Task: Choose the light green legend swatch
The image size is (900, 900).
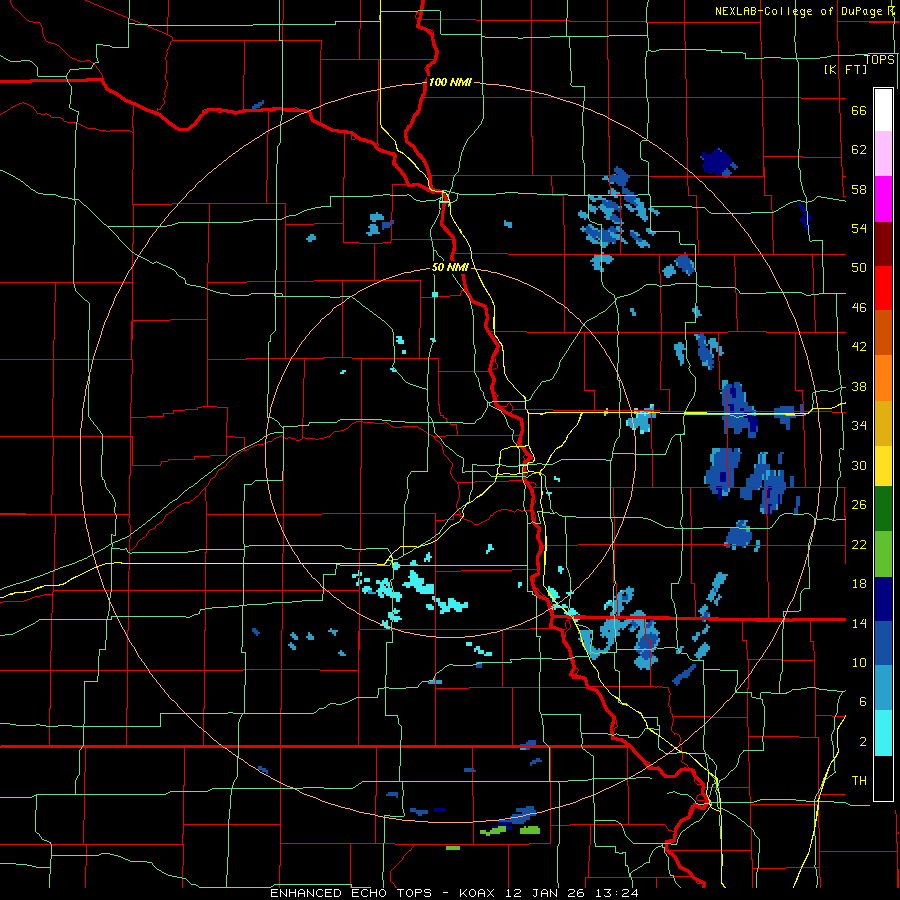Action: [883, 554]
